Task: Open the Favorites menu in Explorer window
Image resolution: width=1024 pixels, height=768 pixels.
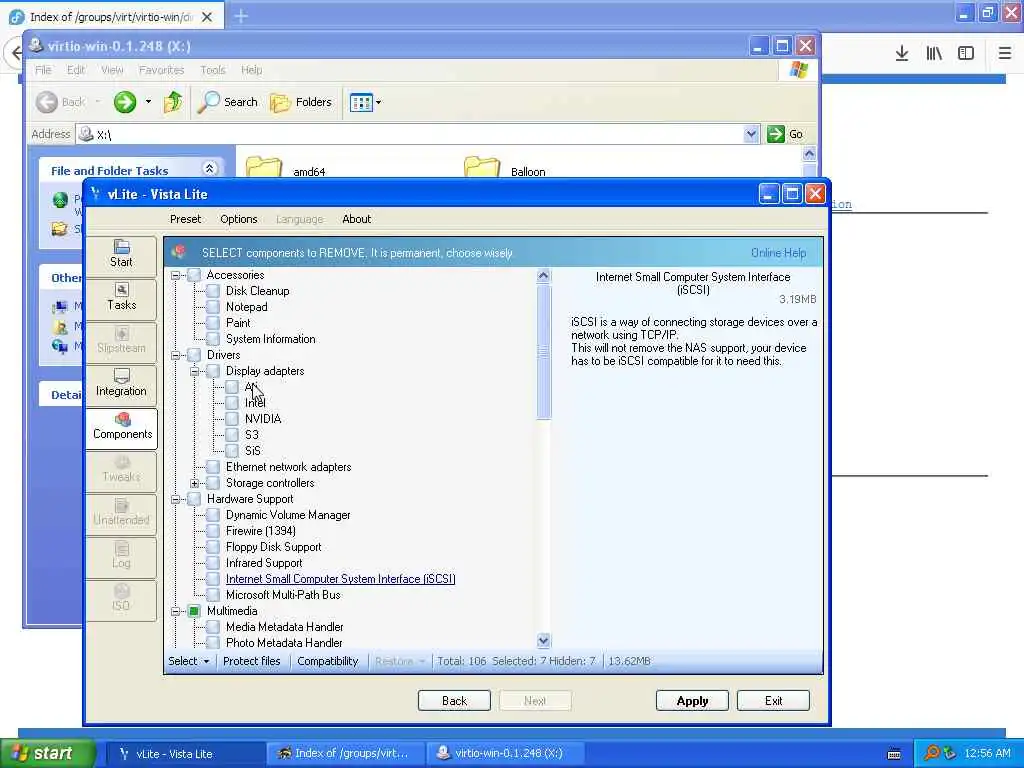Action: (x=161, y=70)
